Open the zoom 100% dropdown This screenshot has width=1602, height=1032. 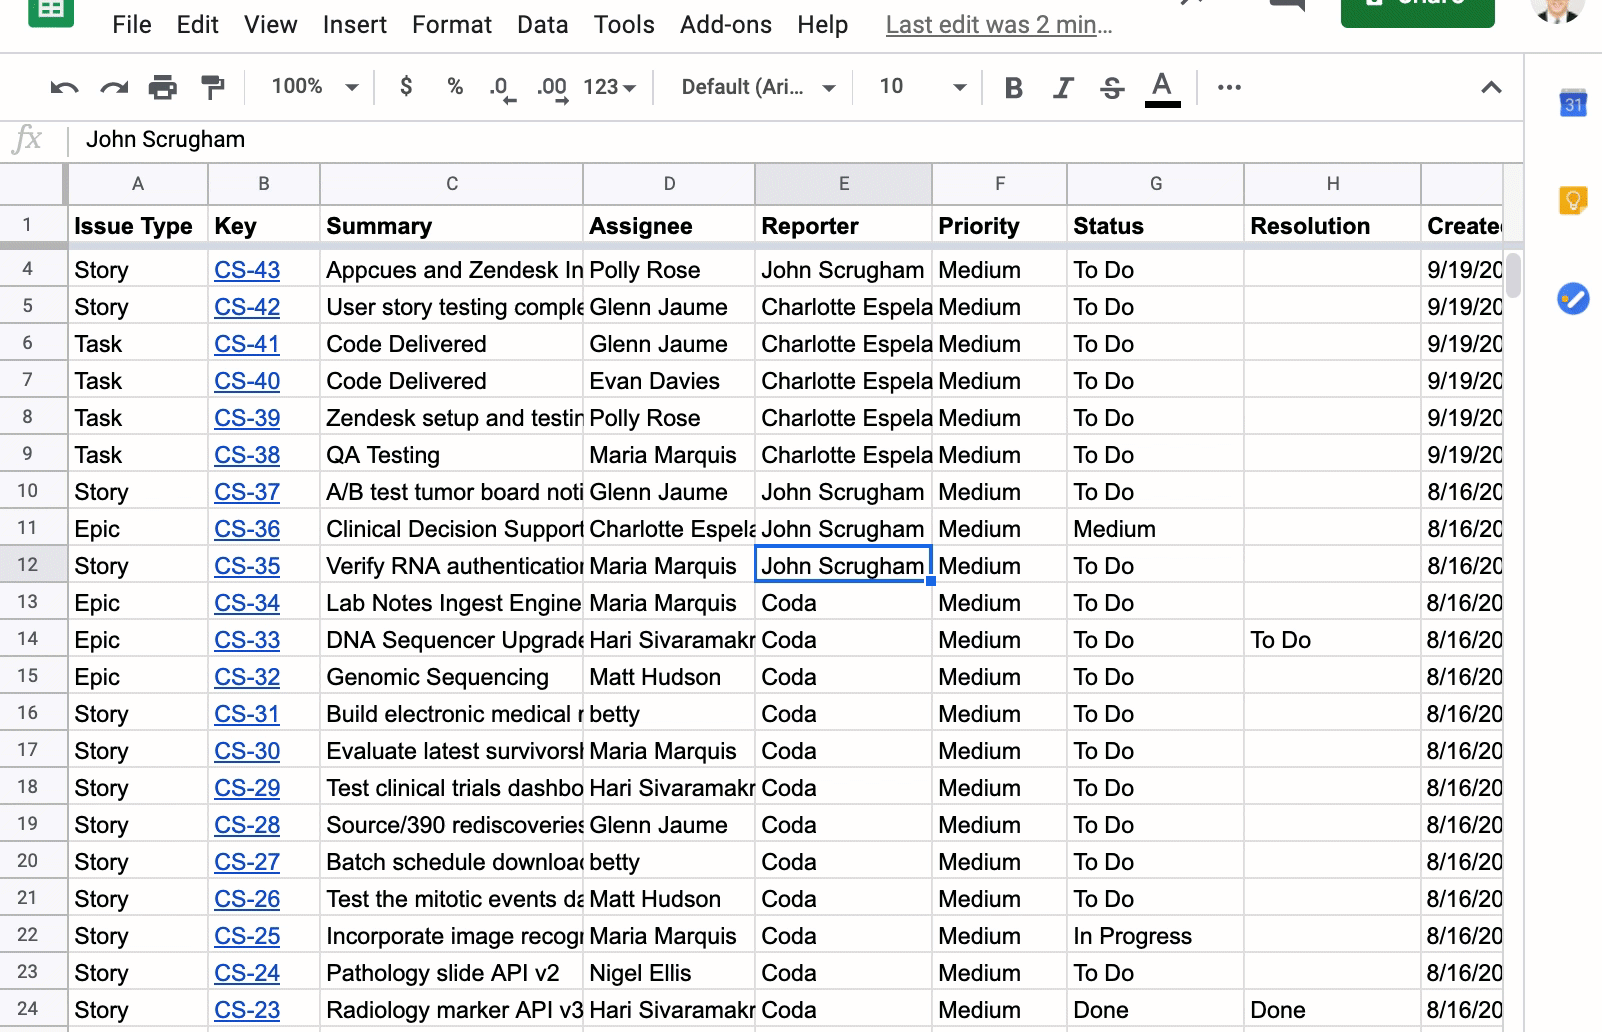tap(314, 87)
